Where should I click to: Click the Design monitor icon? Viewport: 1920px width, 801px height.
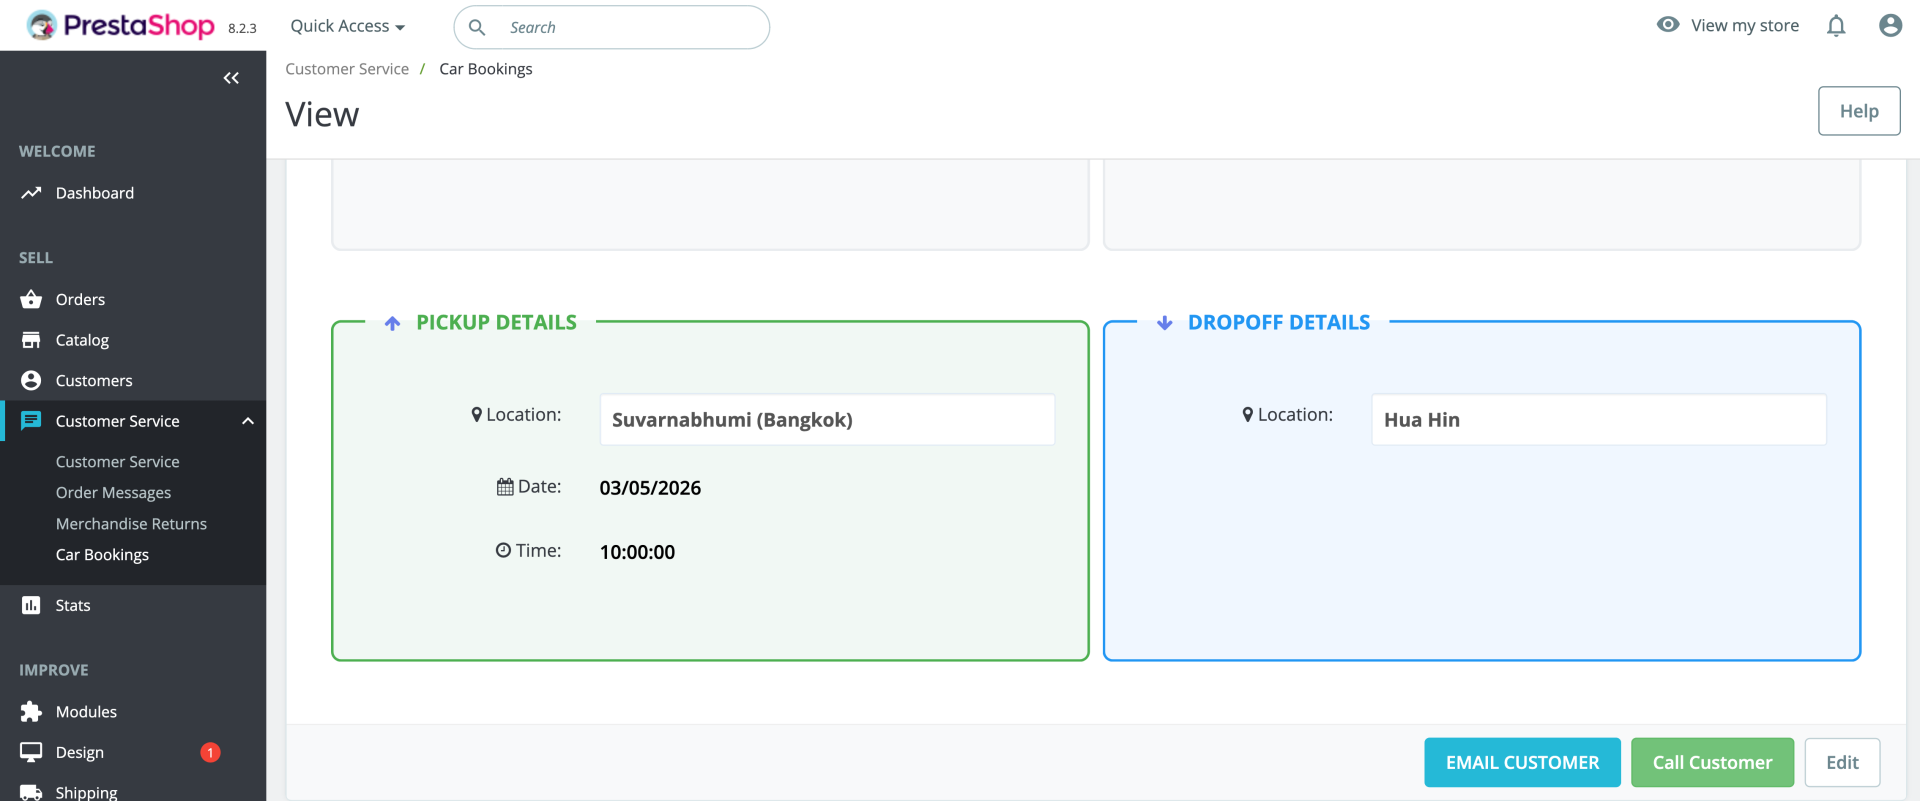coord(31,752)
